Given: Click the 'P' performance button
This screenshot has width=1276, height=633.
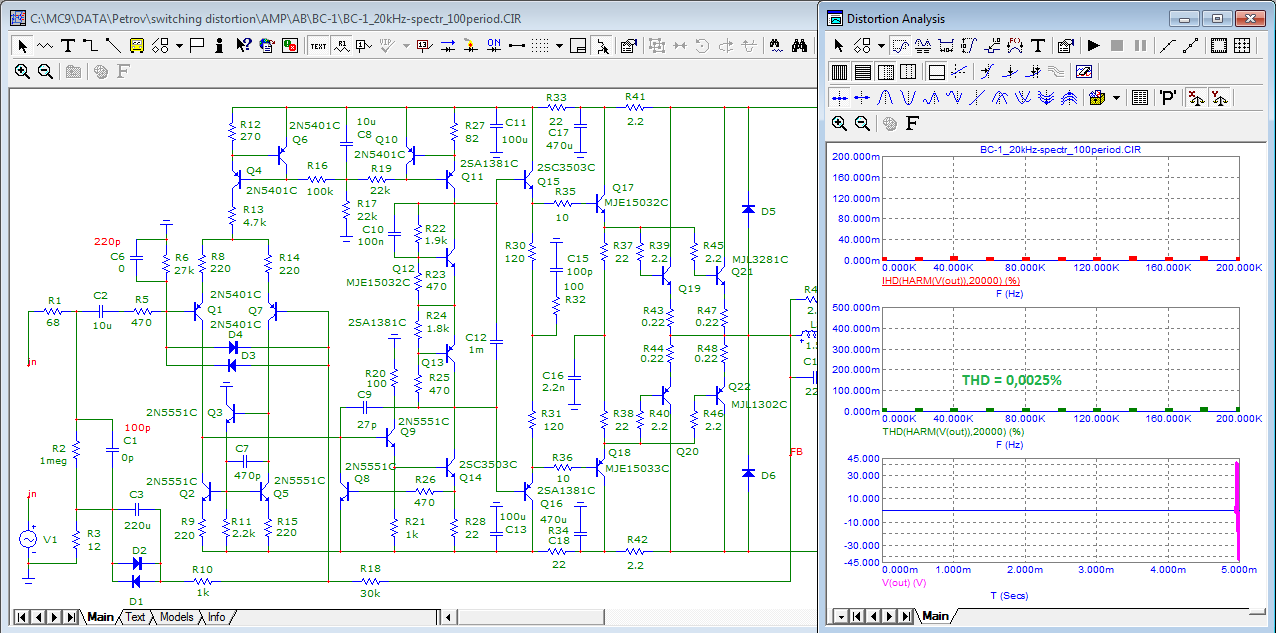Looking at the screenshot, I should [1166, 97].
